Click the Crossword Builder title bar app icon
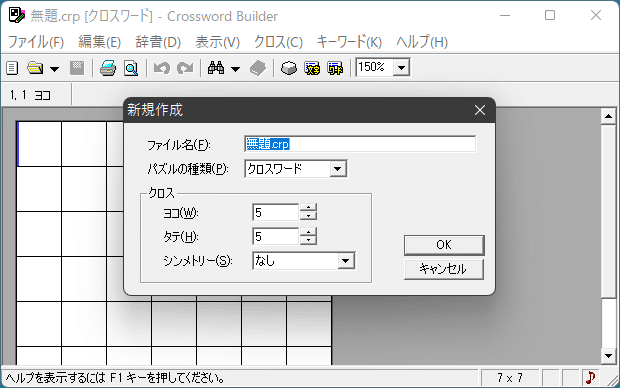 coord(16,15)
